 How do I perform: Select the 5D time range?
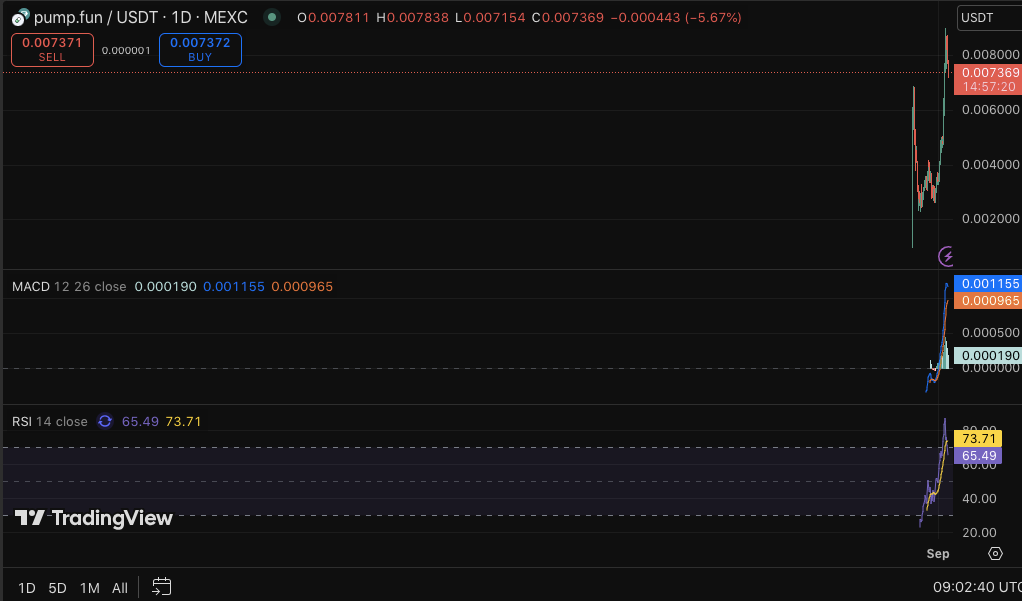pos(57,588)
